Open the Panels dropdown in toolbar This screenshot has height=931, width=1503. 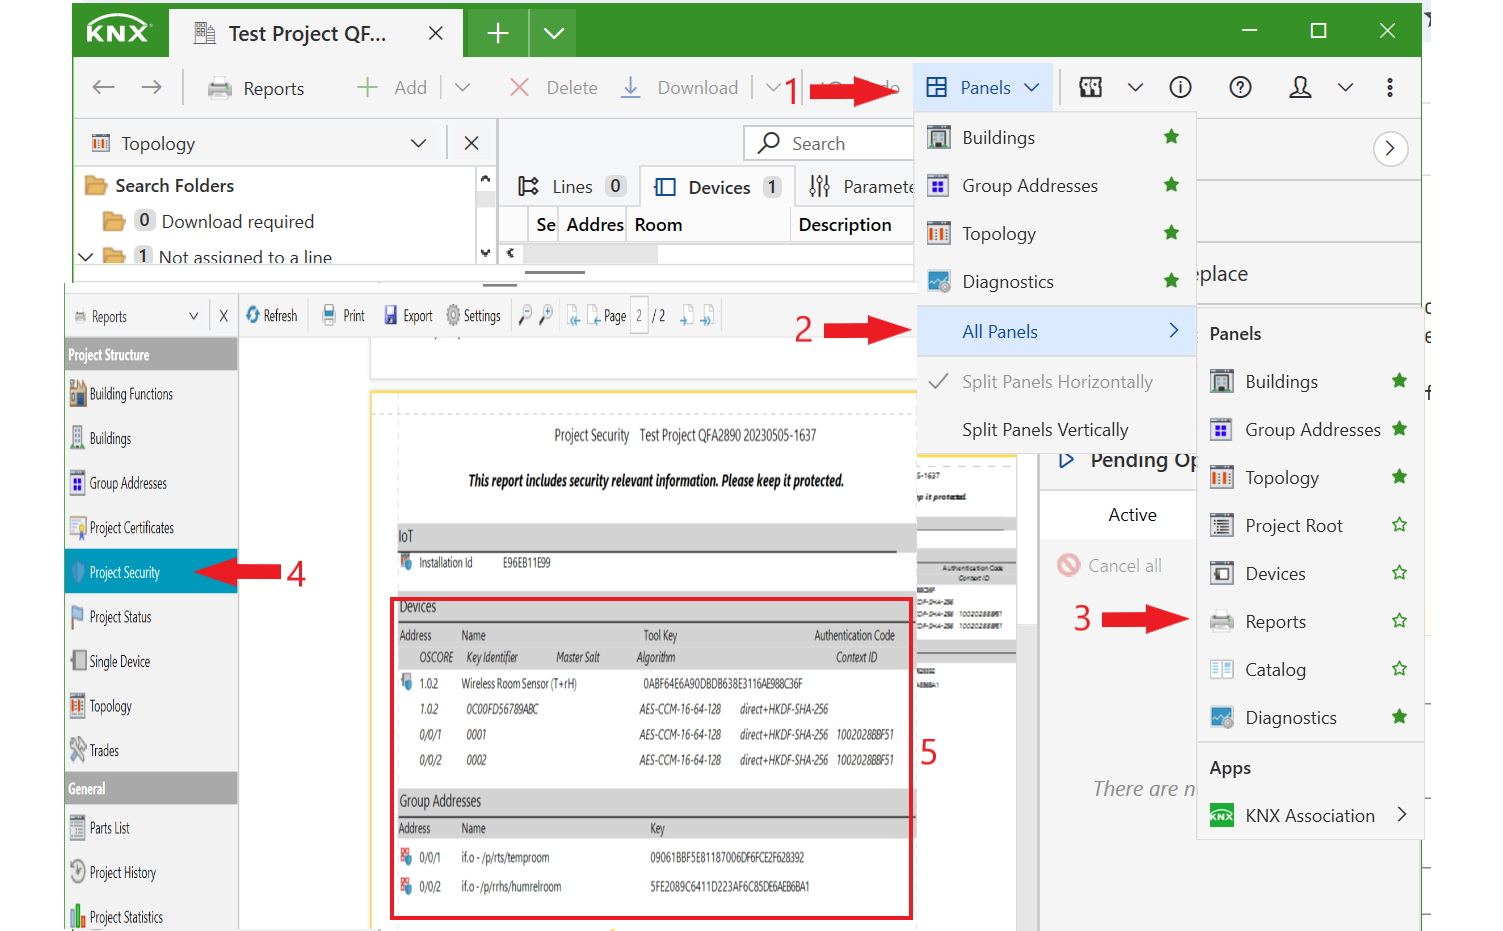coord(982,88)
